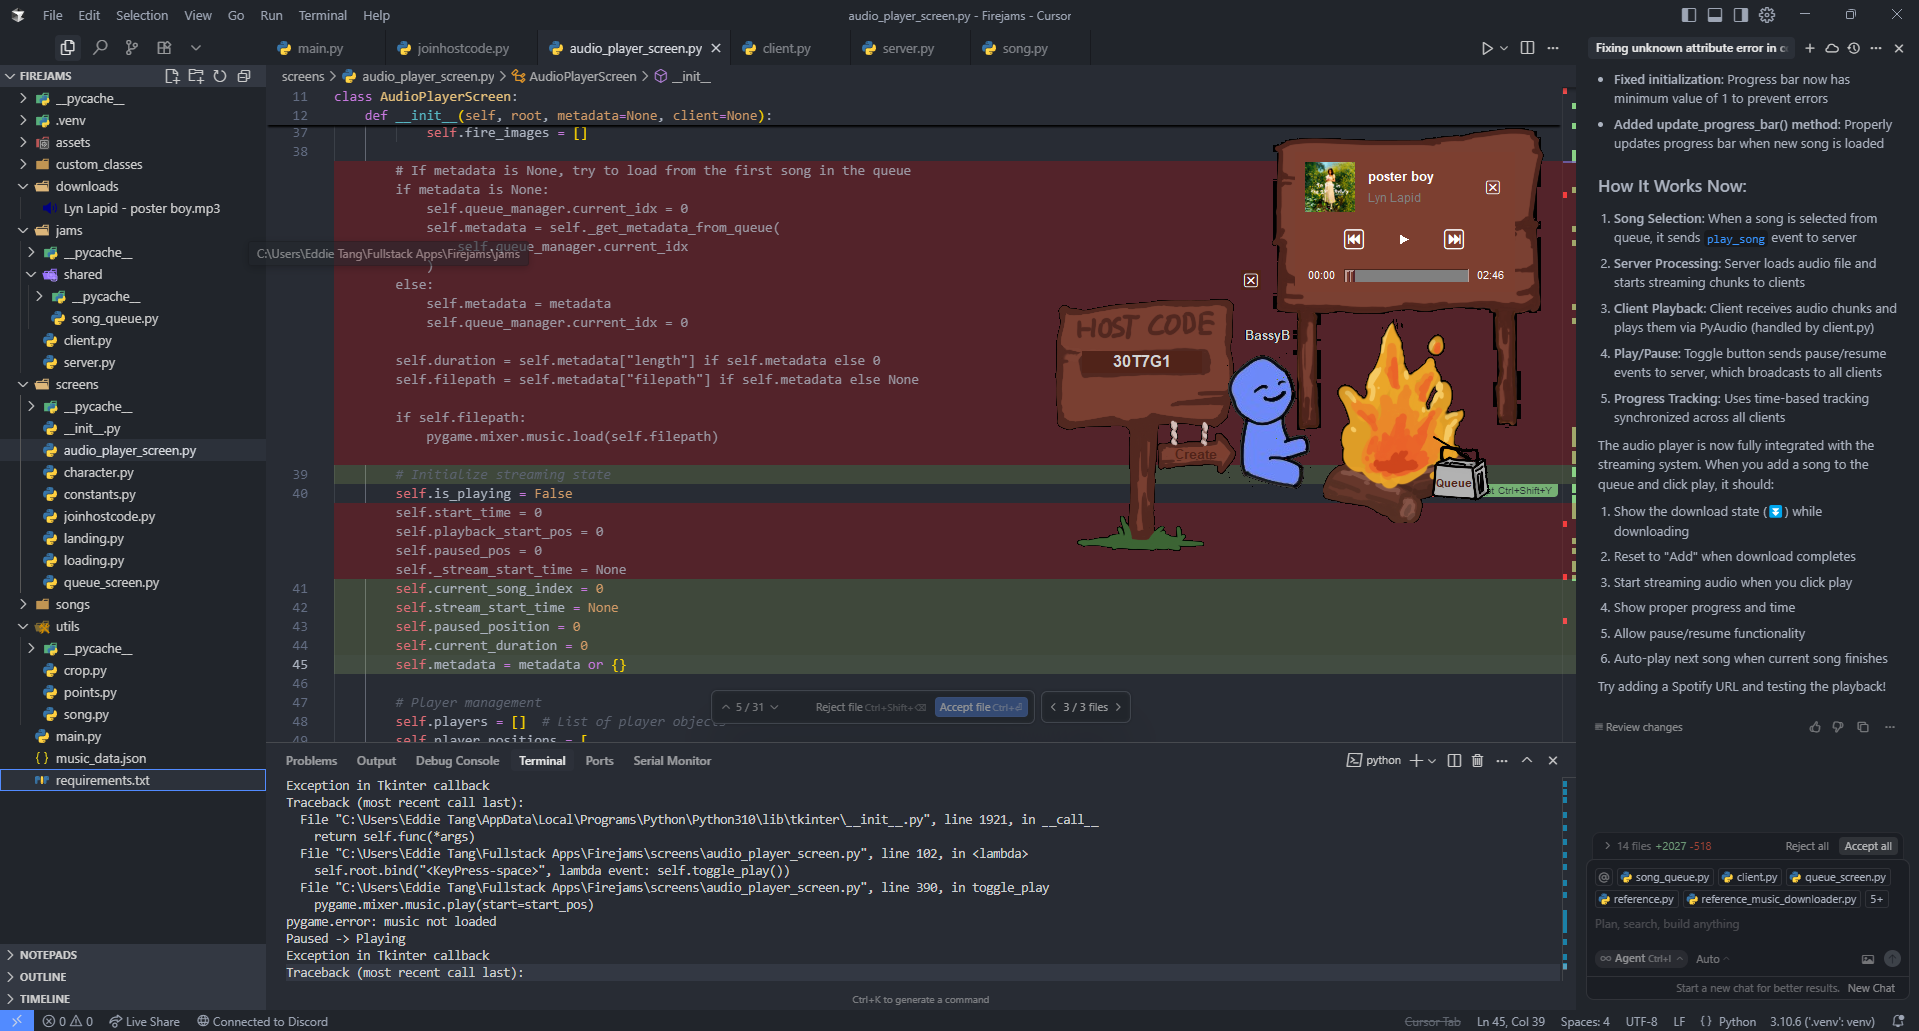The height and width of the screenshot is (1031, 1919).
Task: Click the New File icon in Explorer
Action: [172, 76]
